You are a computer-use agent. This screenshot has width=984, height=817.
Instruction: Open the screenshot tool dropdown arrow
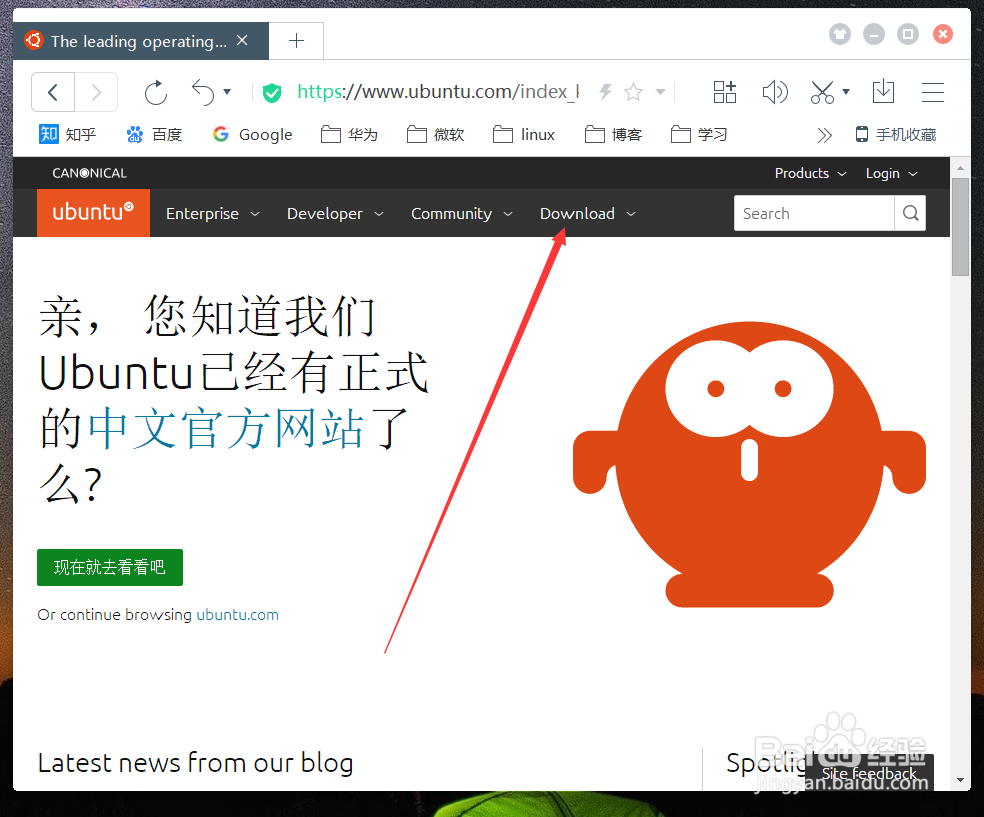[846, 92]
